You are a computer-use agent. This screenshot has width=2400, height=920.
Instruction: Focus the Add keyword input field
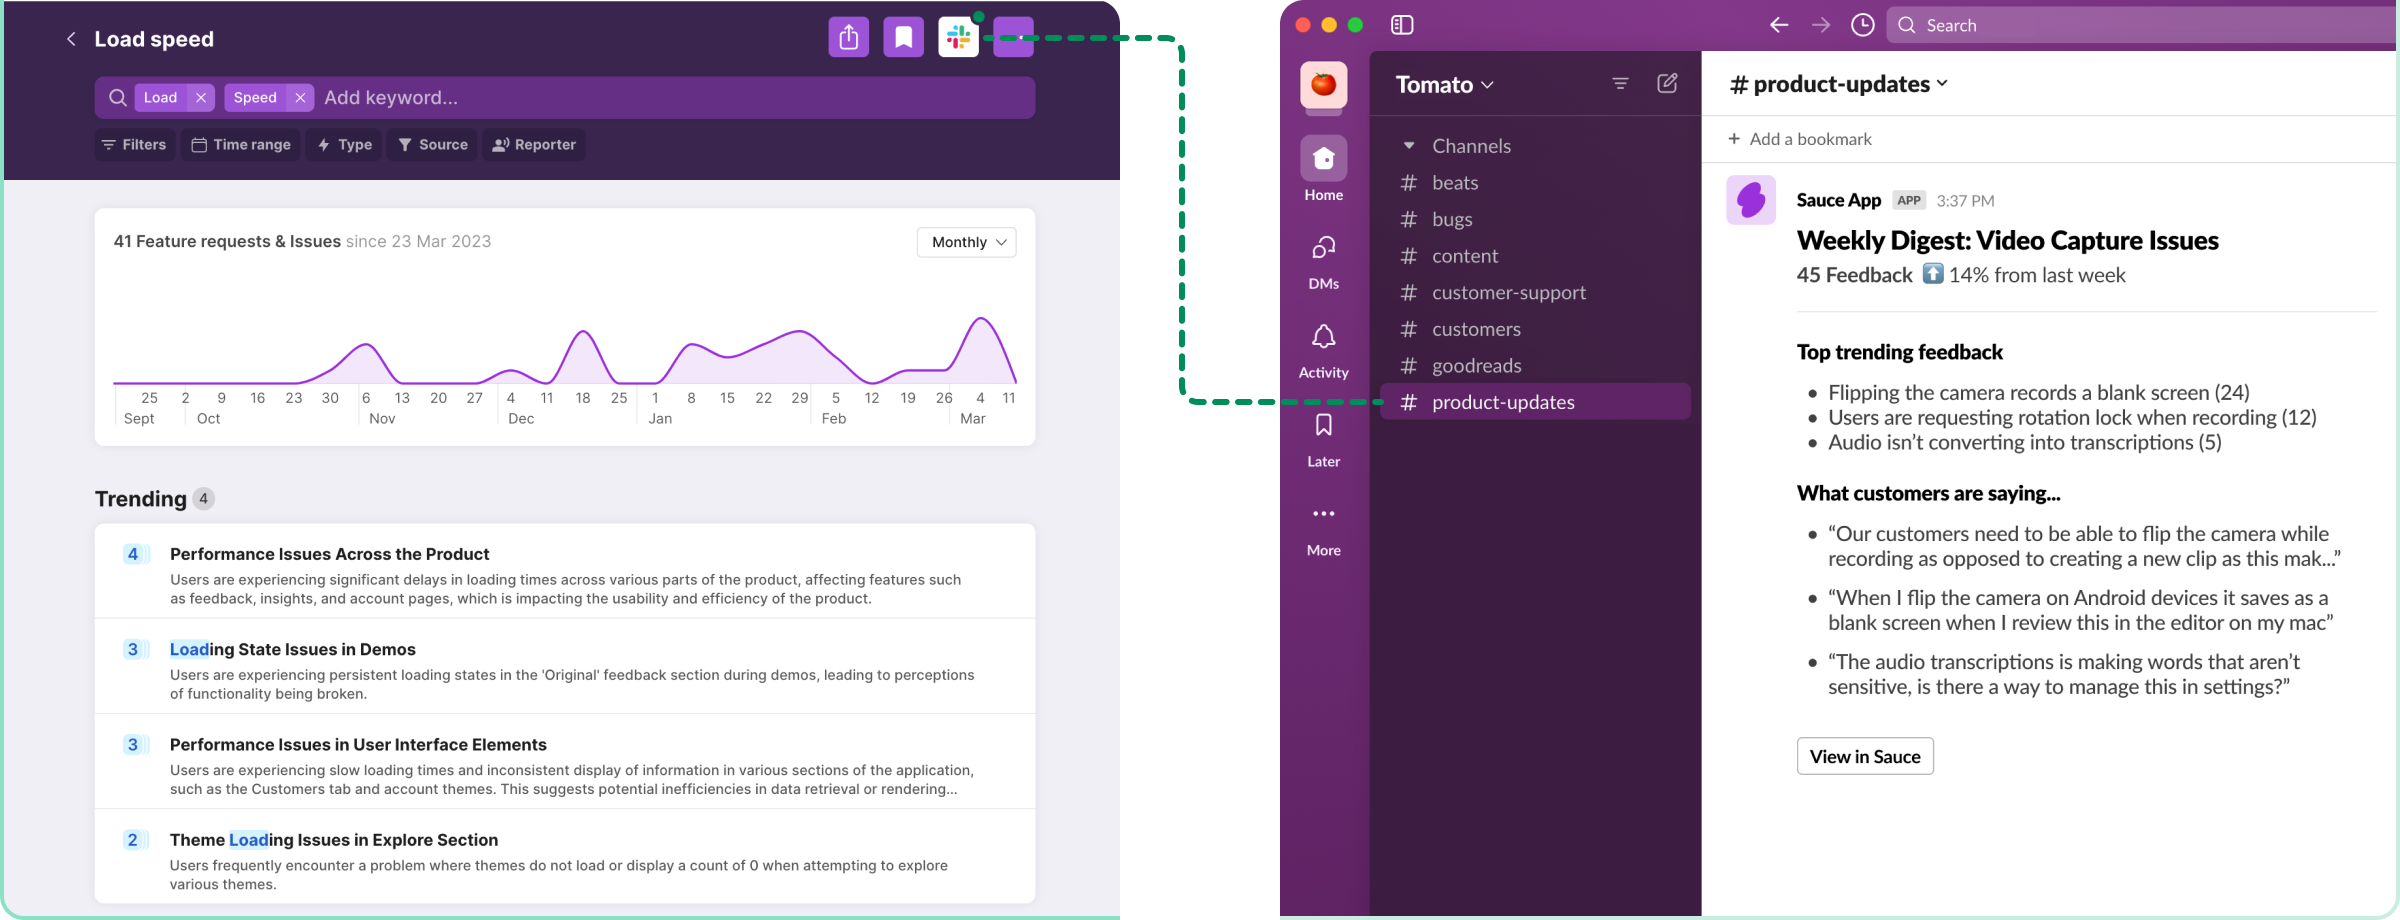[675, 97]
